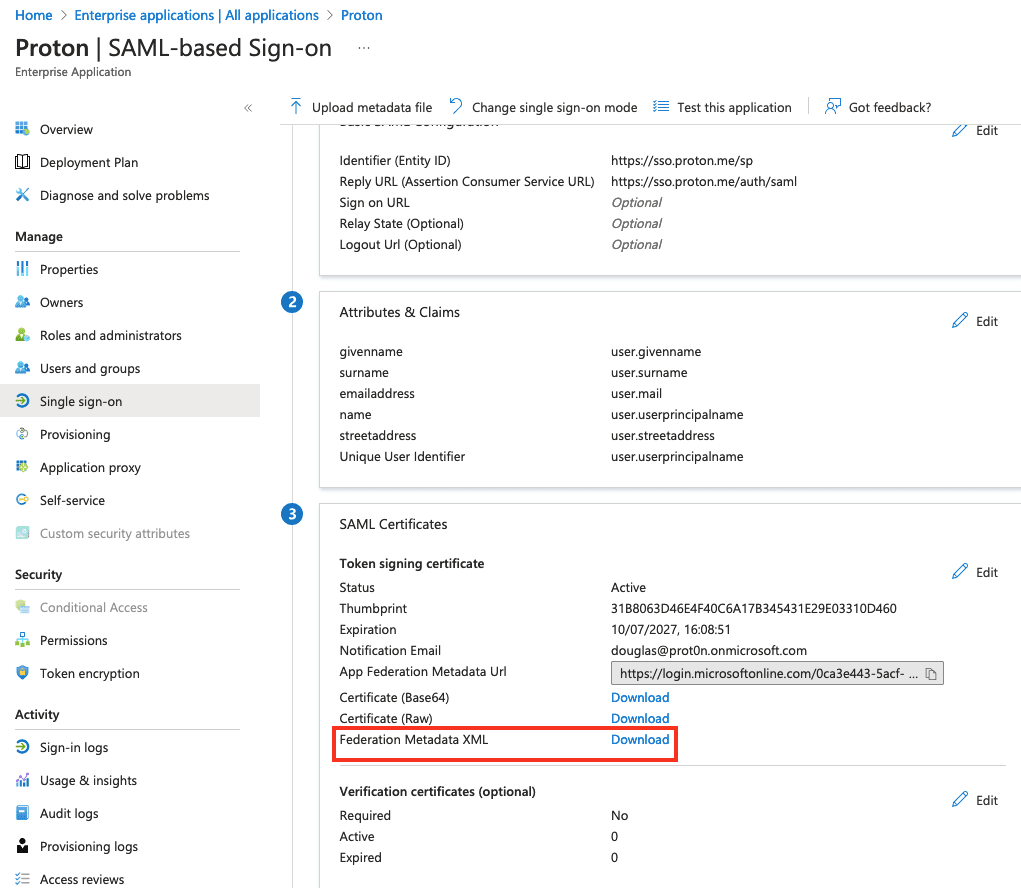Open Roles and administrators menu item
The width and height of the screenshot is (1021, 888).
(x=111, y=335)
